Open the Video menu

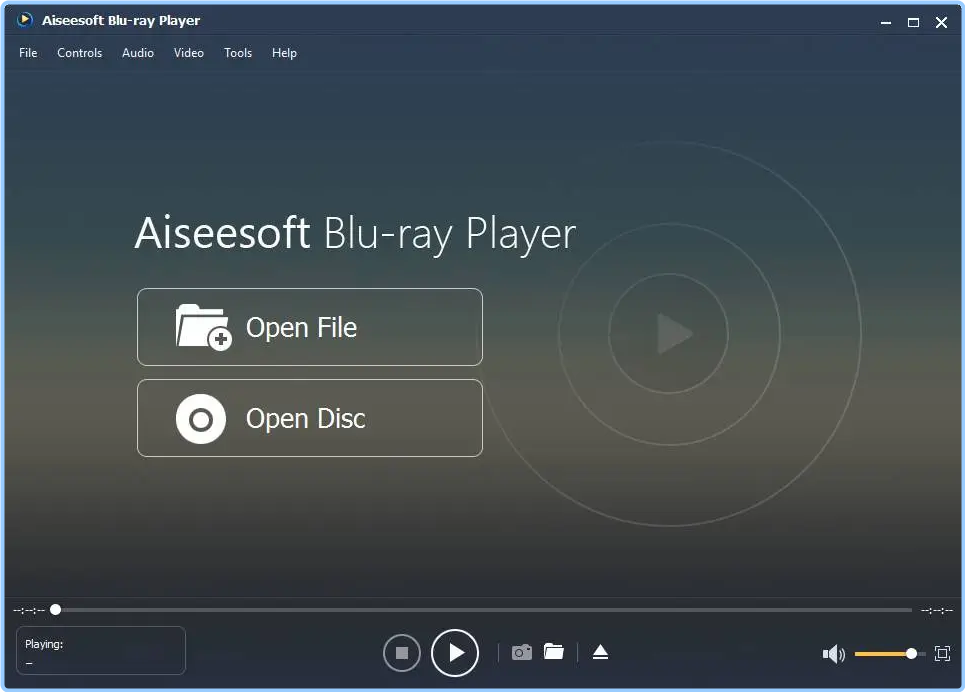188,53
